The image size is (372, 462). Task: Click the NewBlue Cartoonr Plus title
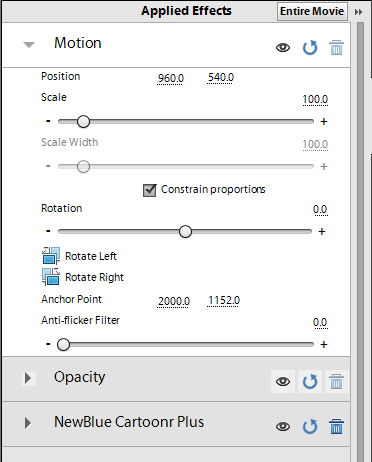tap(129, 422)
